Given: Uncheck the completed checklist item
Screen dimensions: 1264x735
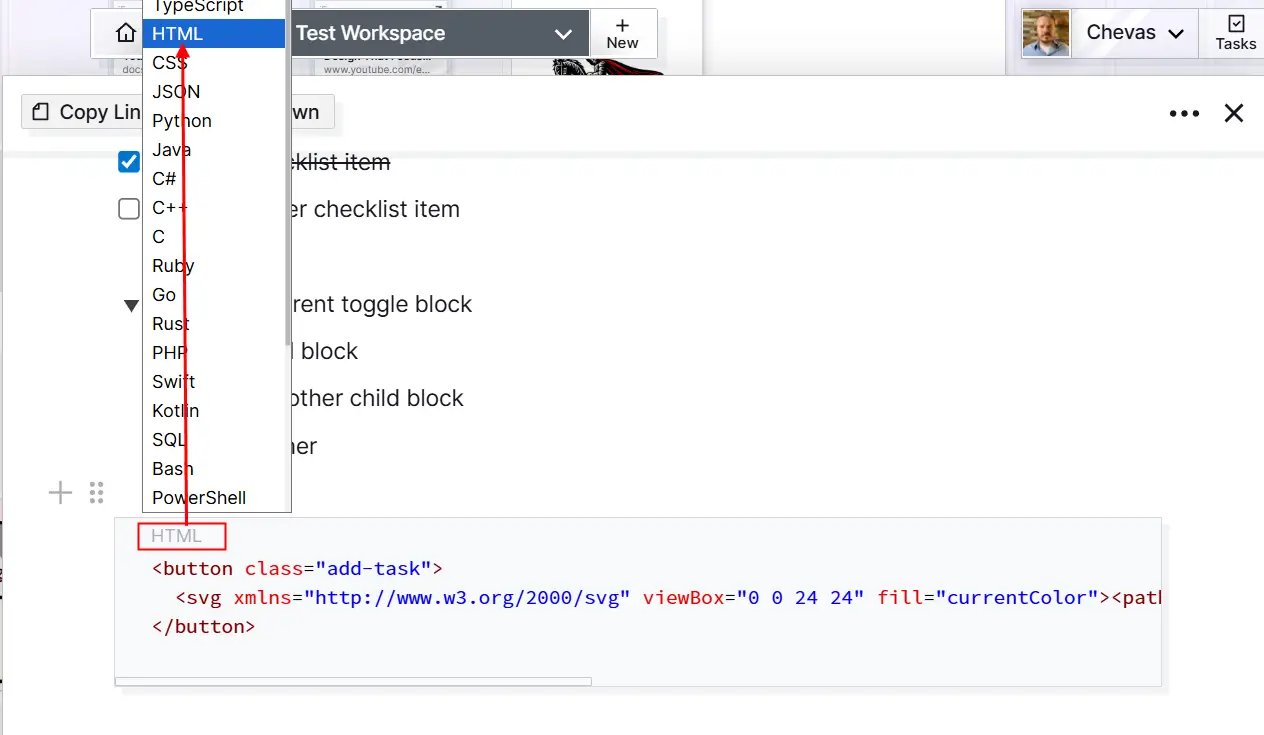Looking at the screenshot, I should pyautogui.click(x=128, y=161).
